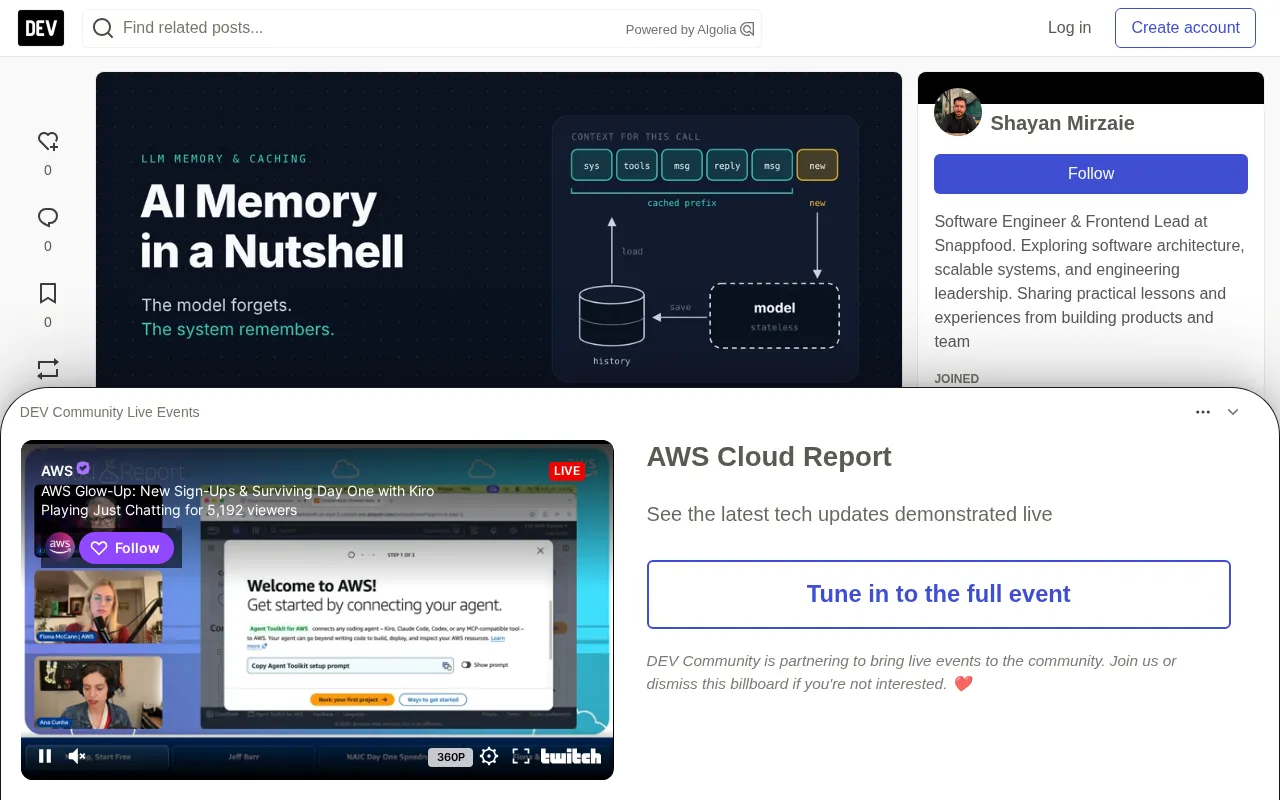Viewport: 1280px width, 800px height.
Task: Click the author bio starting Software Engineer
Action: (1090, 281)
